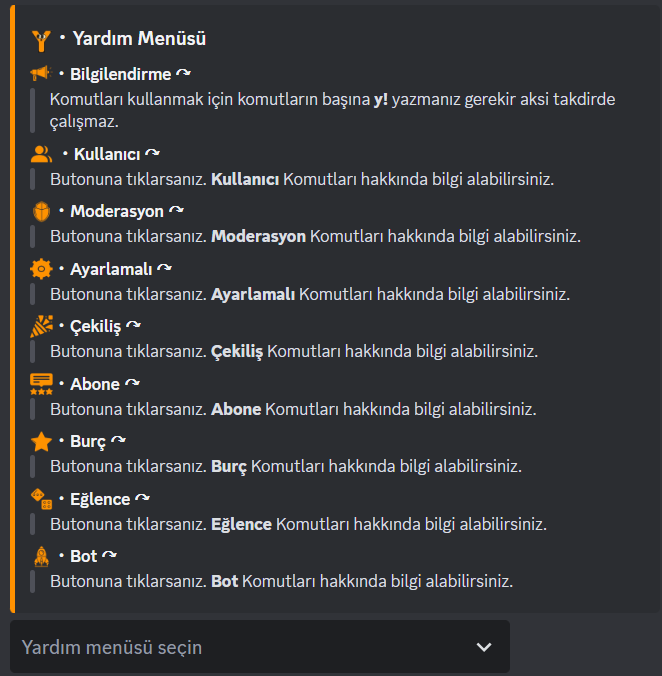The height and width of the screenshot is (676, 662).
Task: Click the orange star icon beside Burç
Action: pyautogui.click(x=41, y=441)
